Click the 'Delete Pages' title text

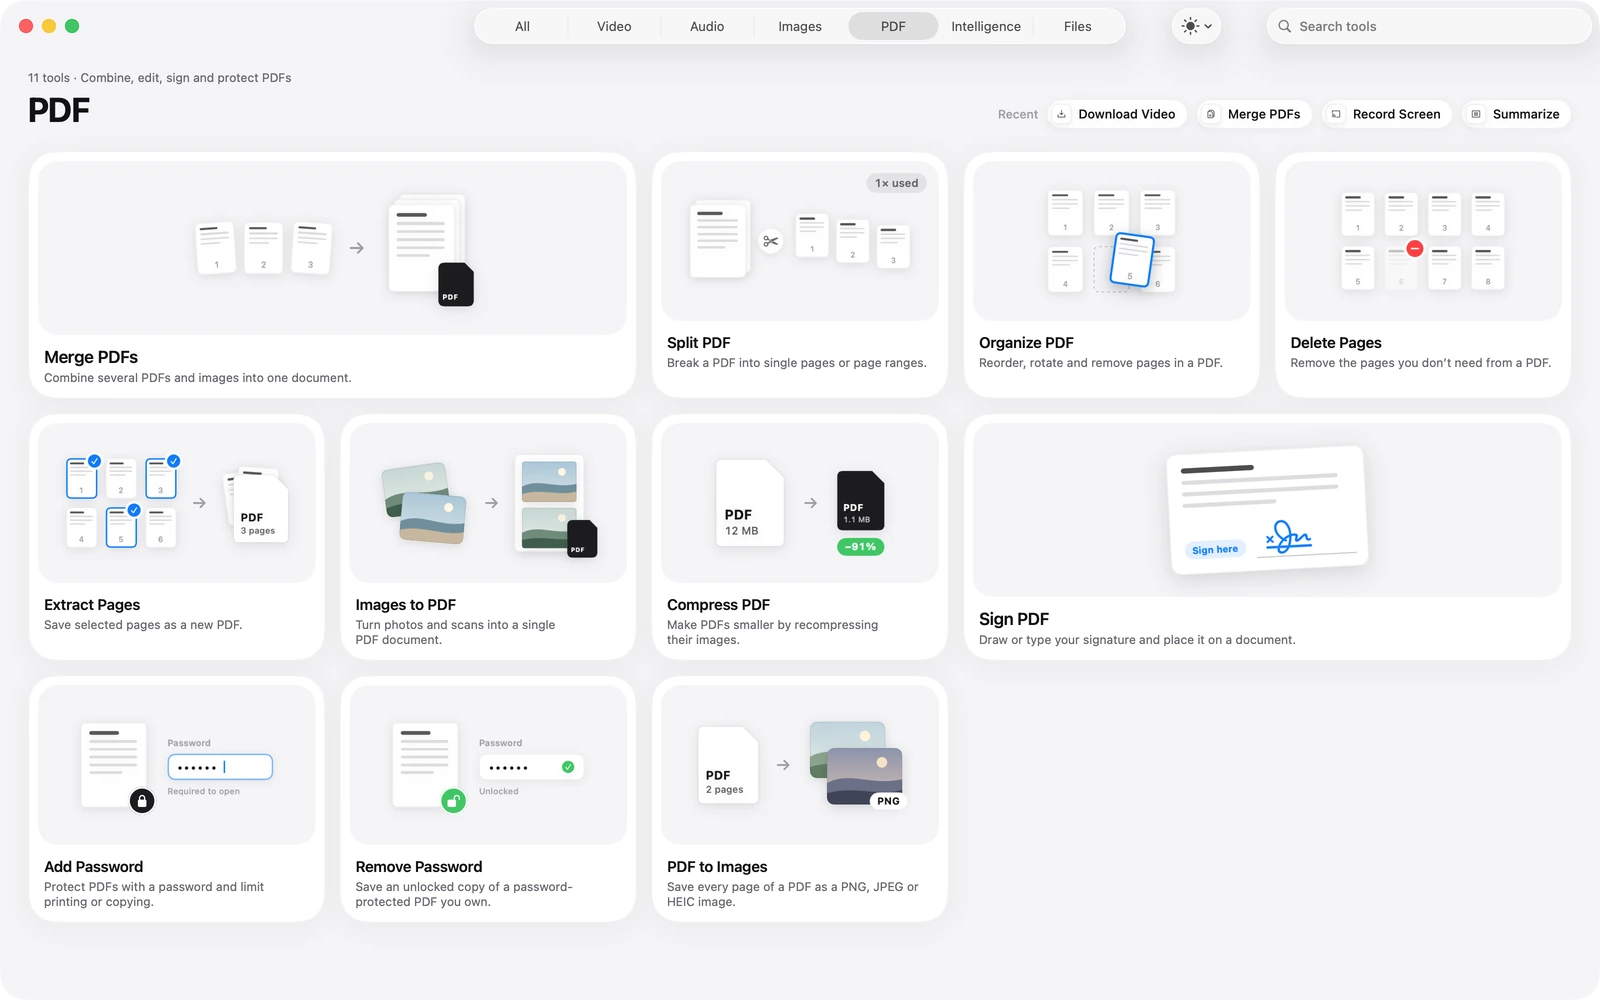pos(1336,343)
